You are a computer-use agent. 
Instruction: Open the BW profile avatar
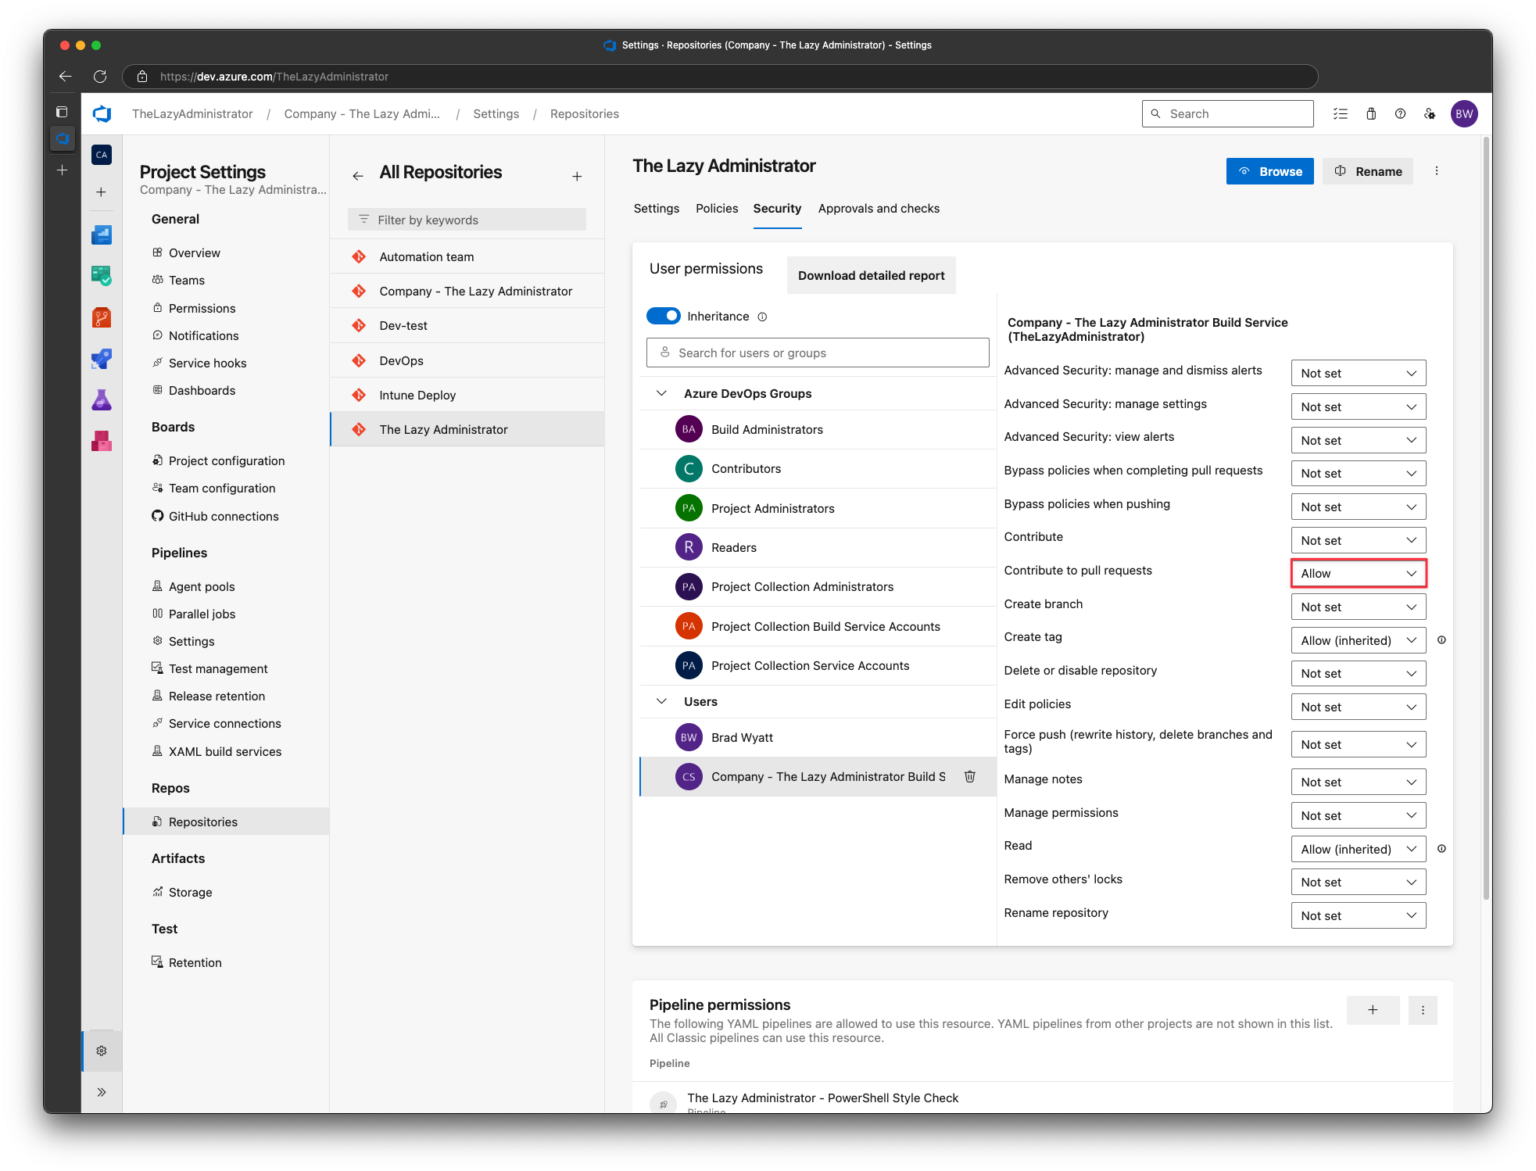click(1464, 114)
